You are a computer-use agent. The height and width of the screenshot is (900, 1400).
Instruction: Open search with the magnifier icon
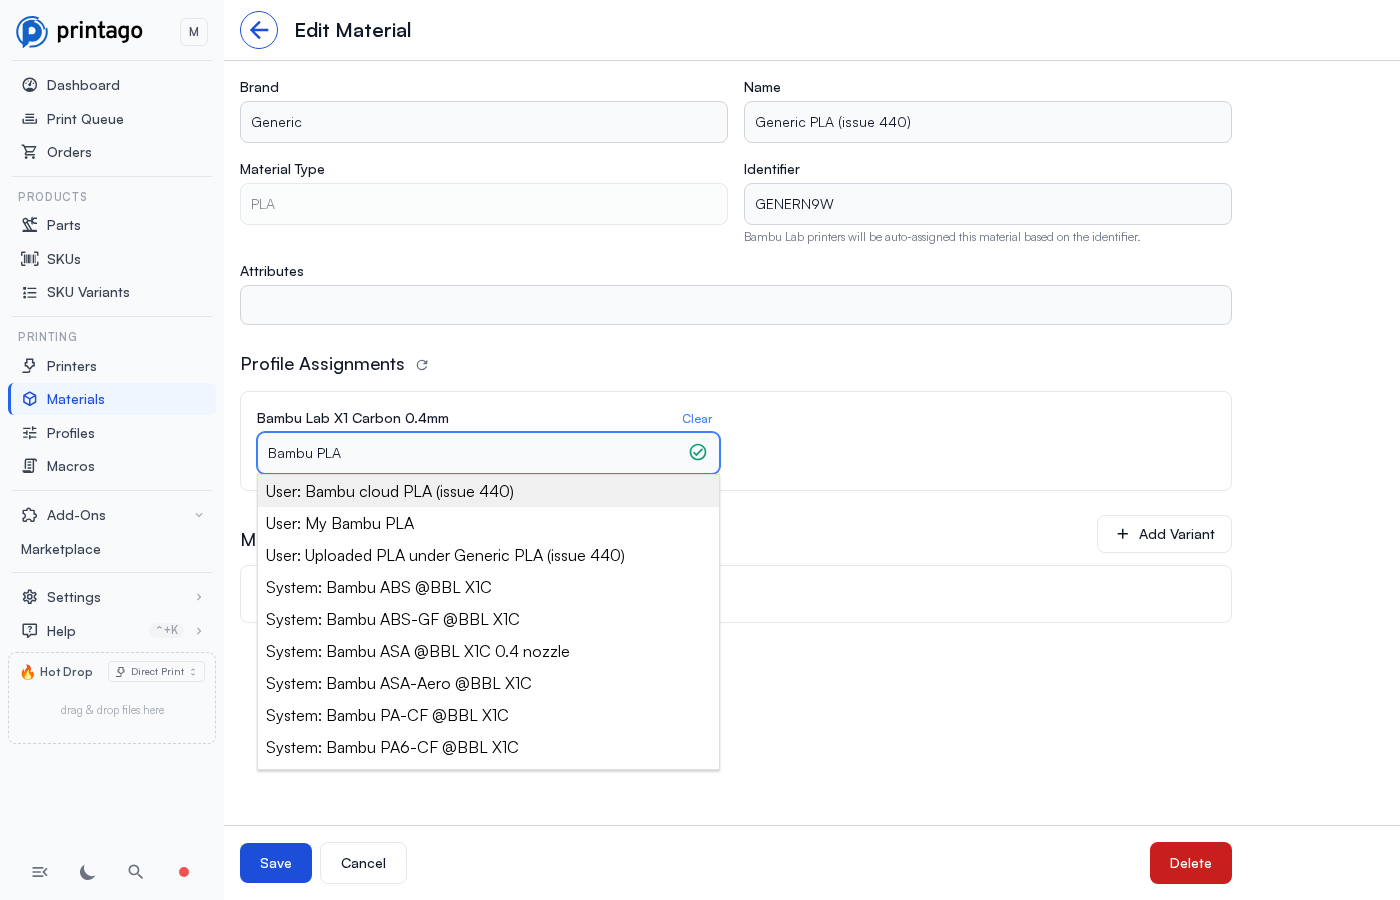coord(136,872)
